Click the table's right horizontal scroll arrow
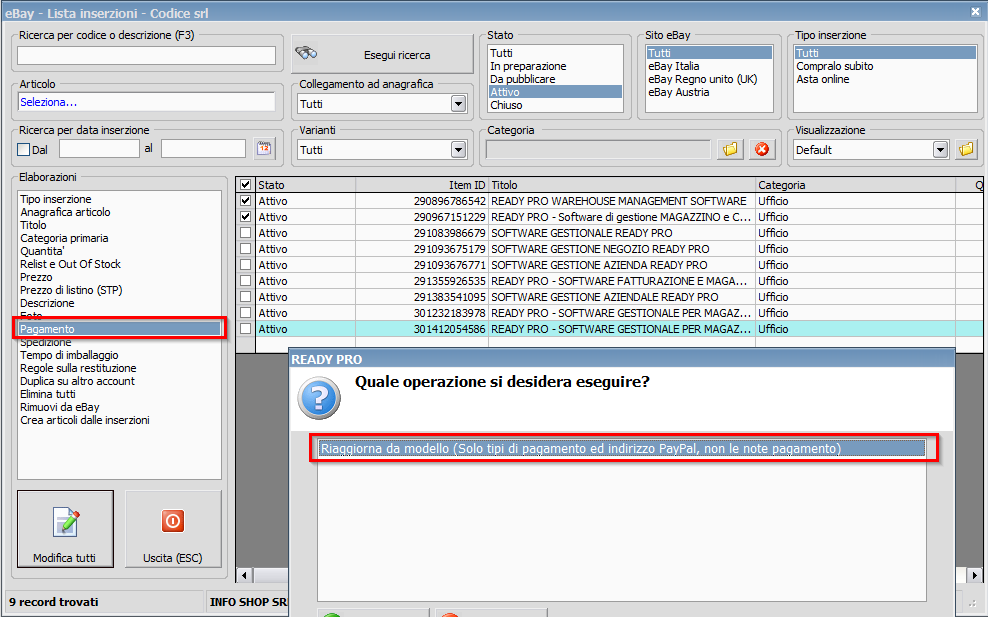 (975, 575)
